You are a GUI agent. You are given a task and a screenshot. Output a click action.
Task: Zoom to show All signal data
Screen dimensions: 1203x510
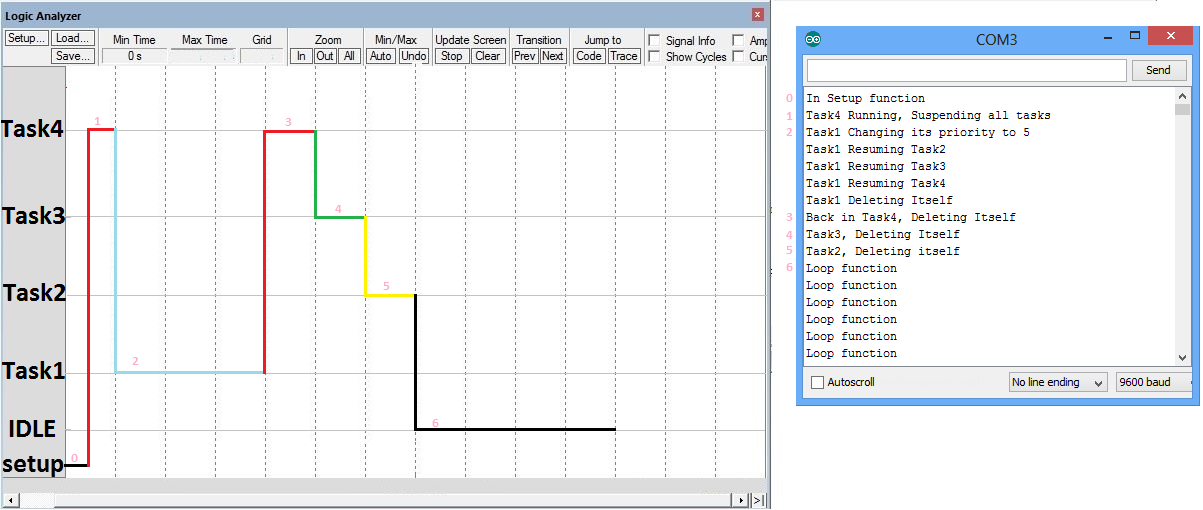coord(349,56)
